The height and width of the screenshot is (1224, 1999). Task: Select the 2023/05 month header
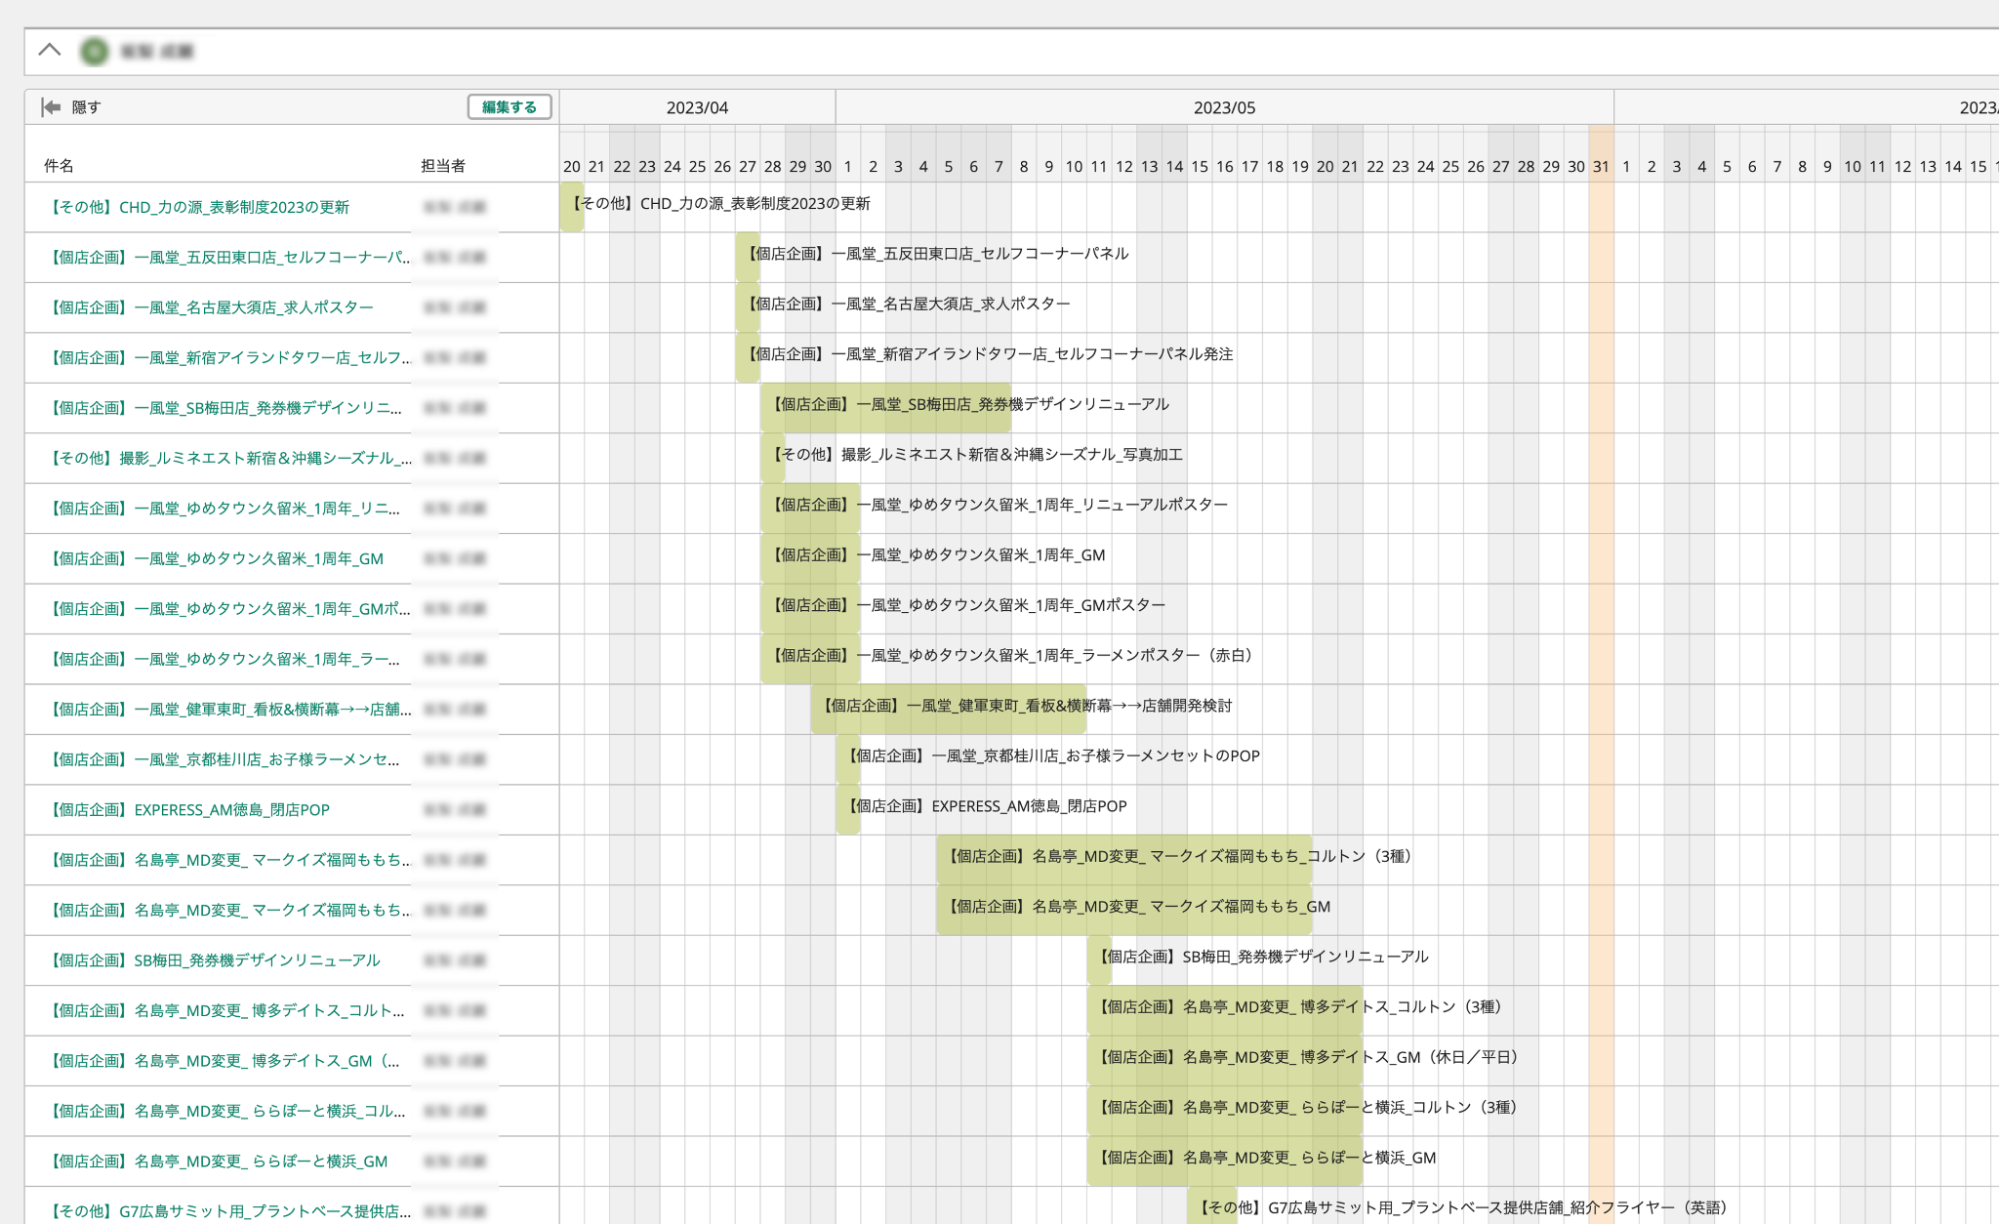coord(1223,107)
